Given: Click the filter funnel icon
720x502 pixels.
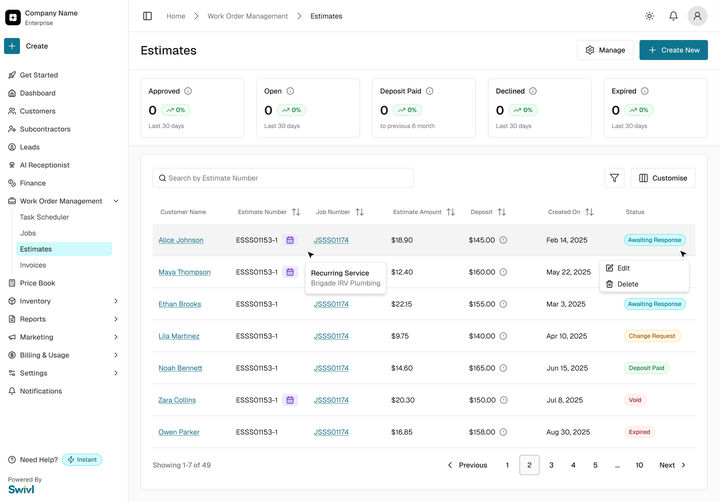Looking at the screenshot, I should pyautogui.click(x=614, y=178).
